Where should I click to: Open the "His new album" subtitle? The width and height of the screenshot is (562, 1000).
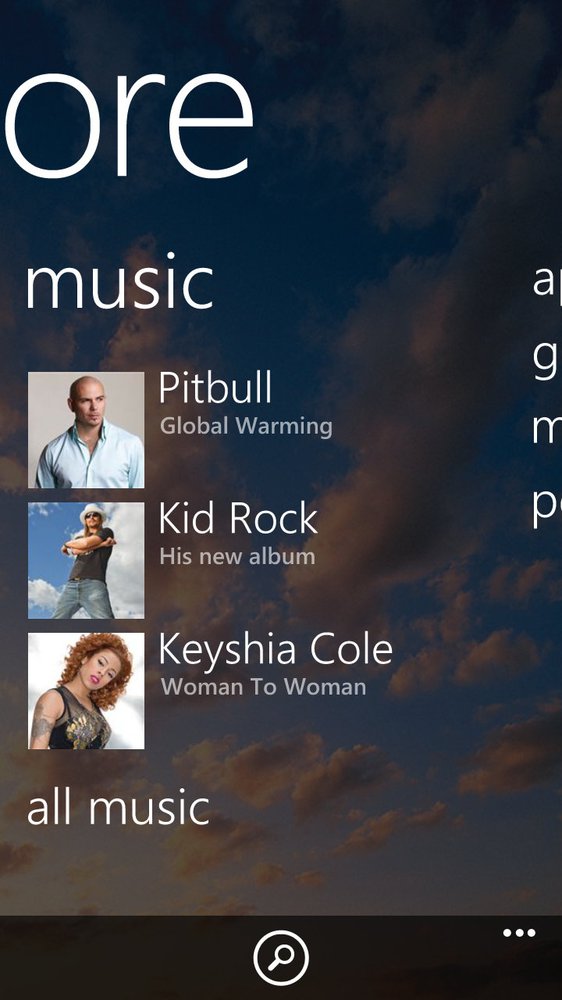(237, 556)
